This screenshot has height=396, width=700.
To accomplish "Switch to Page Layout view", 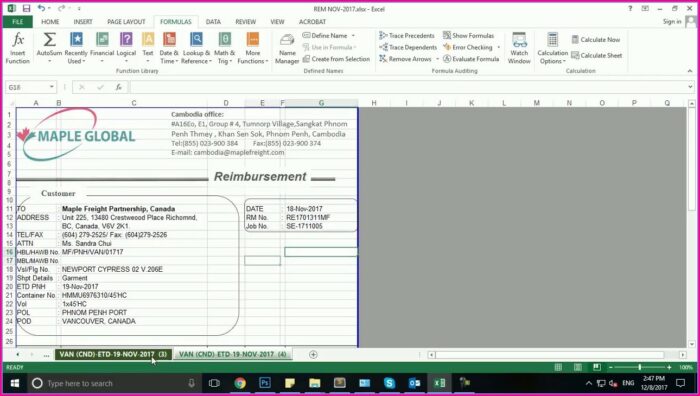I will pos(578,367).
